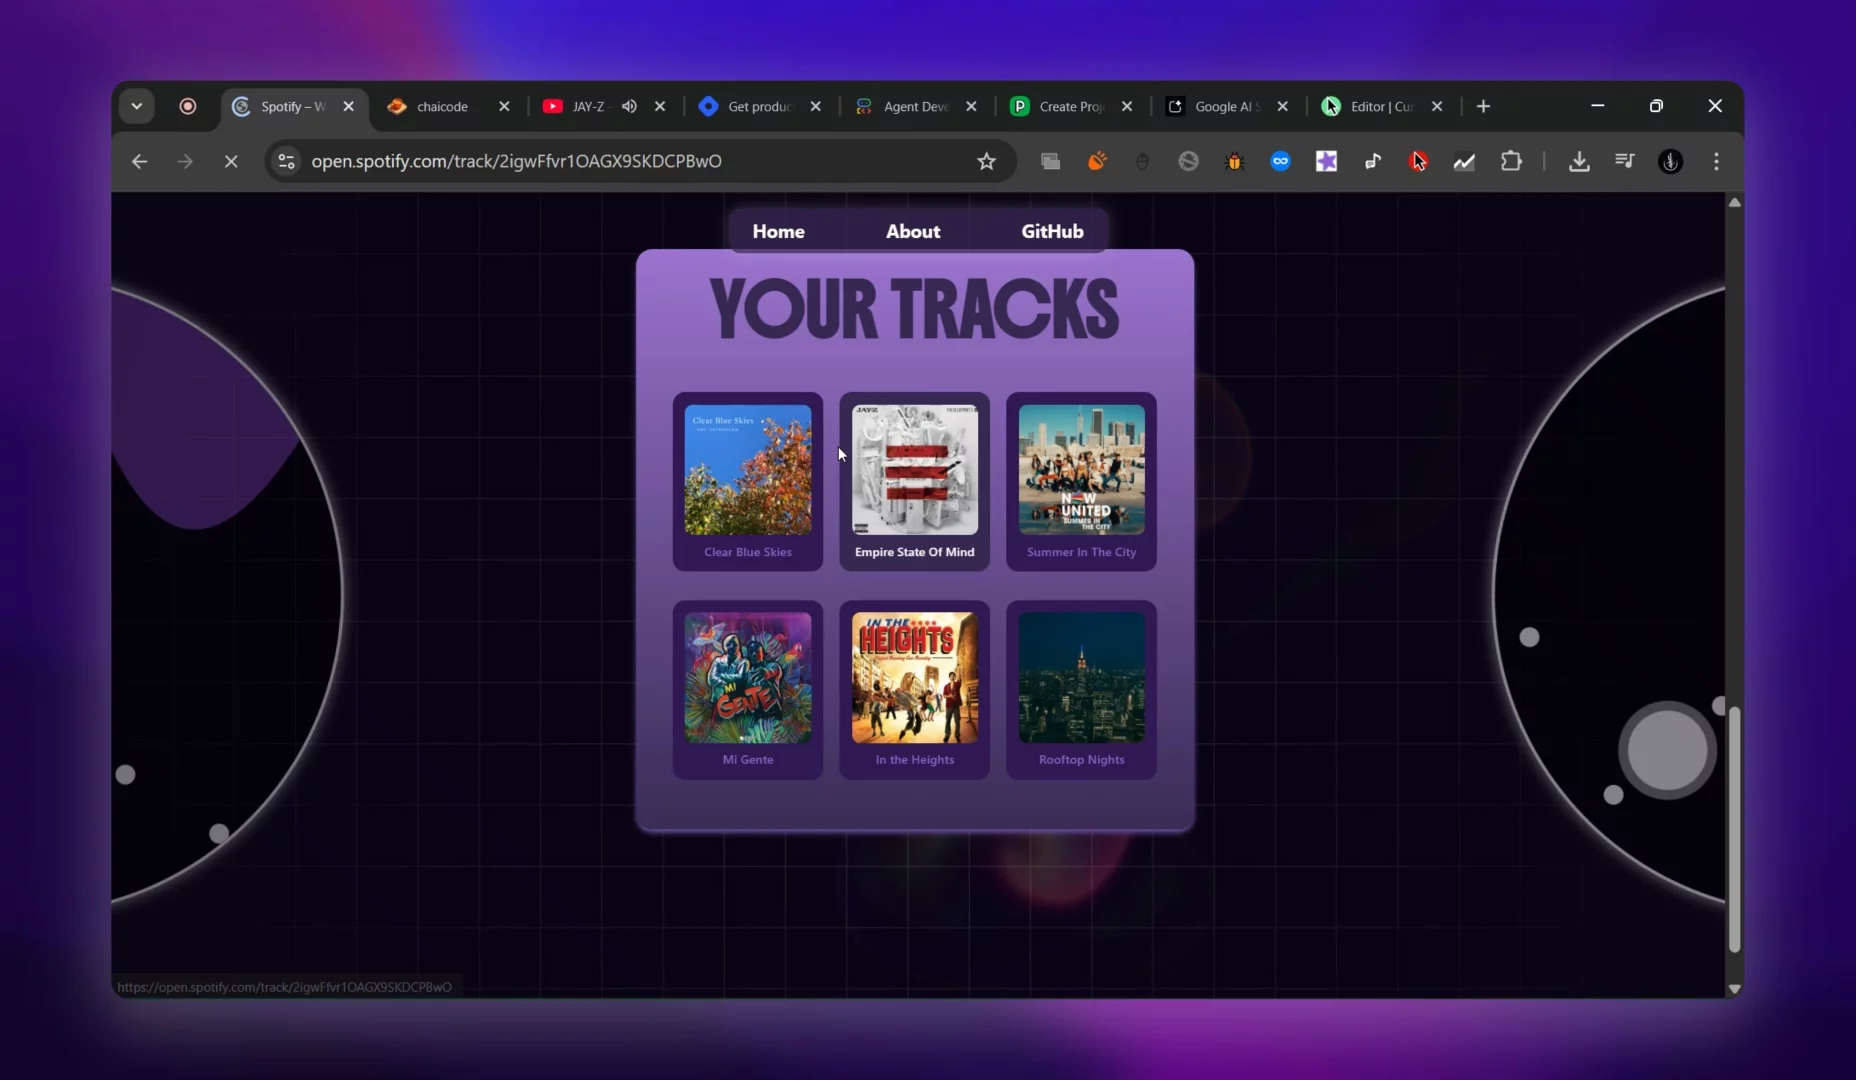Switch to the chaicode tab

(x=442, y=106)
